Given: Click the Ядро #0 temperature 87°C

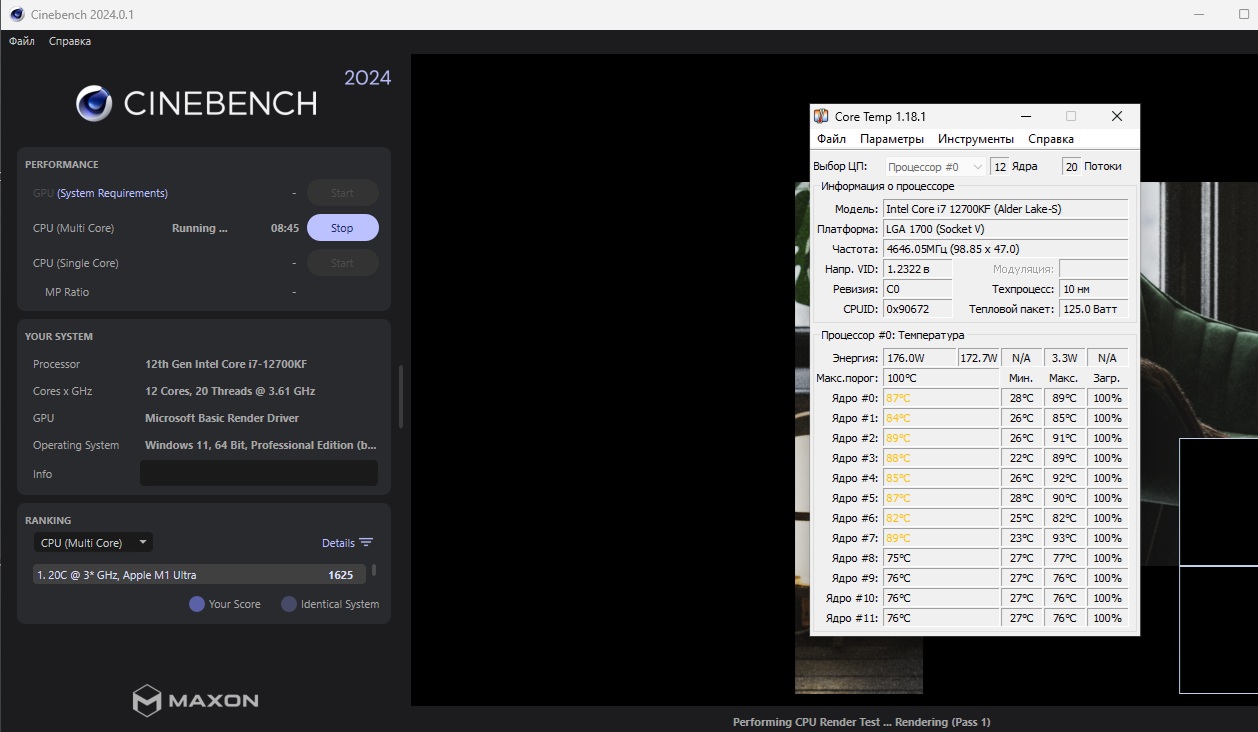Looking at the screenshot, I should 940,398.
